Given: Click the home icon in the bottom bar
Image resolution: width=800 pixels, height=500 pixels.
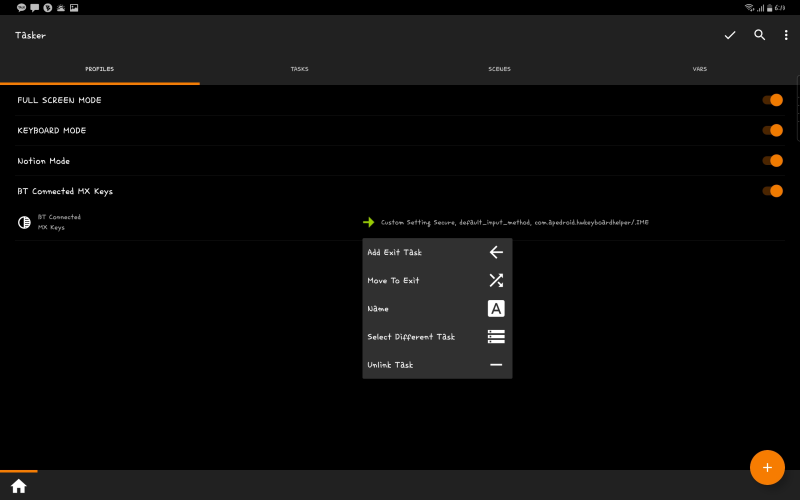Looking at the screenshot, I should [19, 486].
